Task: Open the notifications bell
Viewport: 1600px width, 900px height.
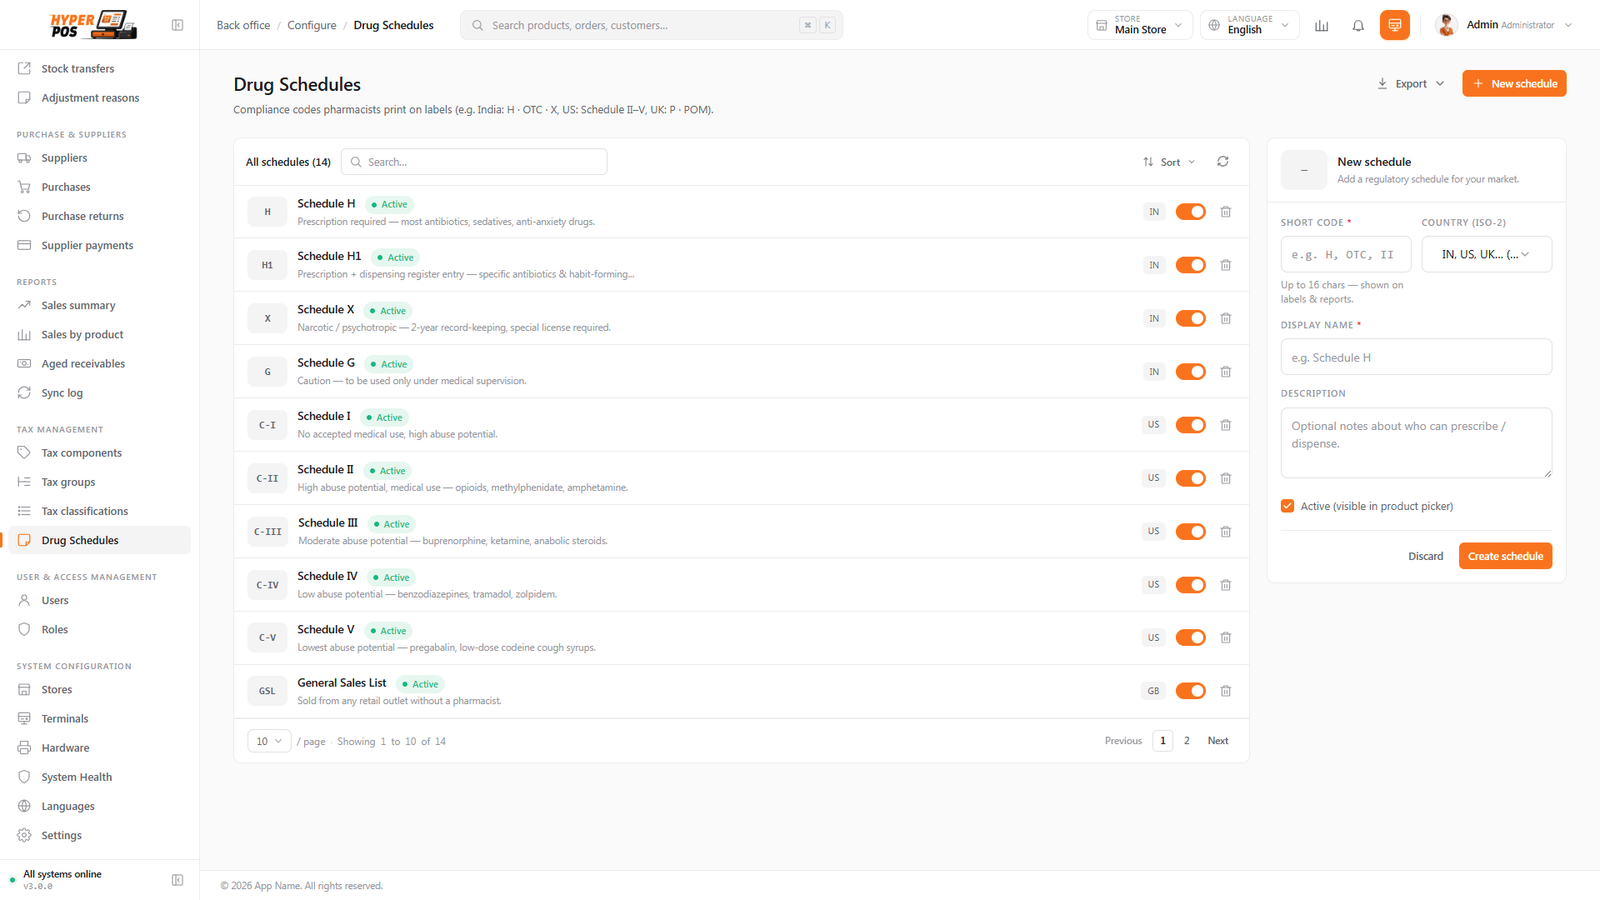Action: click(x=1358, y=25)
